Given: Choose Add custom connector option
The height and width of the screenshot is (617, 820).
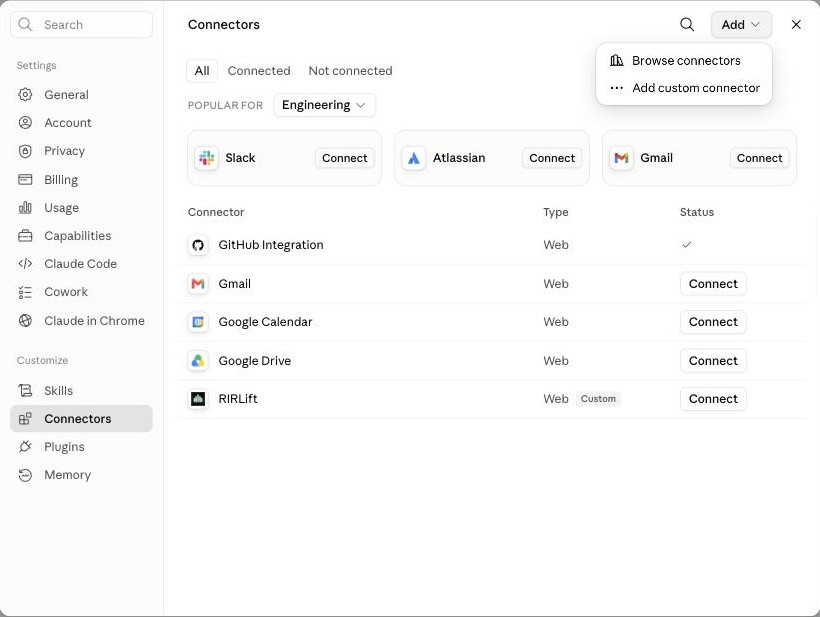Looking at the screenshot, I should [684, 88].
